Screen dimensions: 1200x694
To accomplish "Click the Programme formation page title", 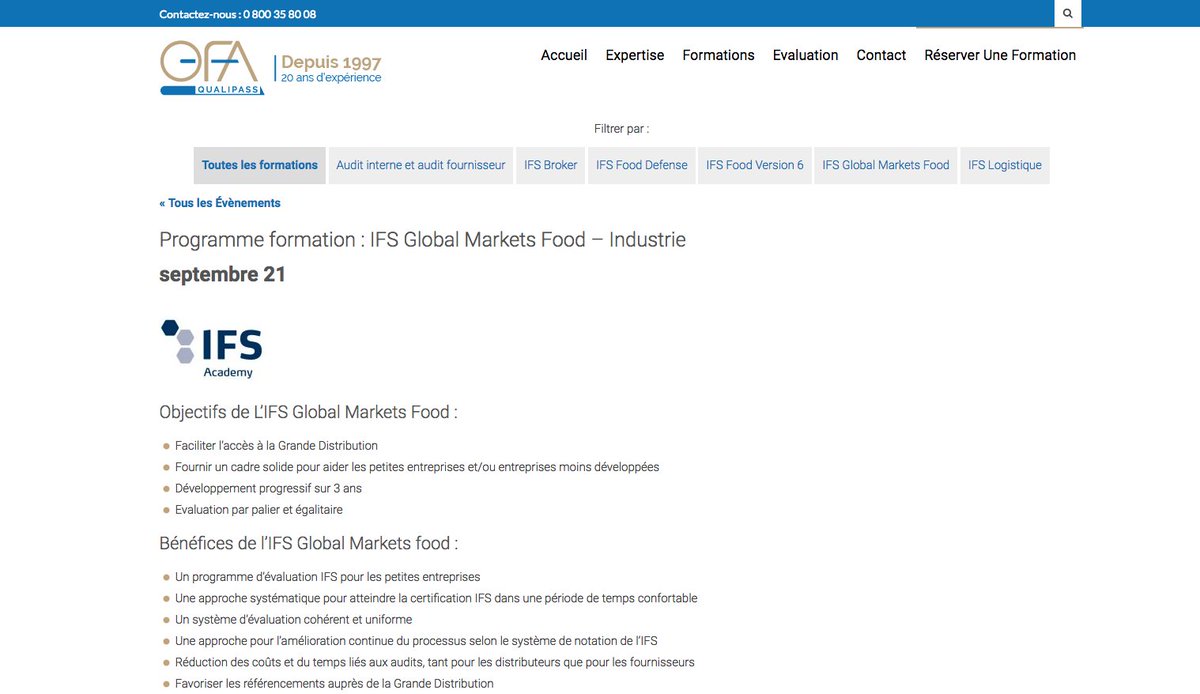I will click(x=422, y=240).
